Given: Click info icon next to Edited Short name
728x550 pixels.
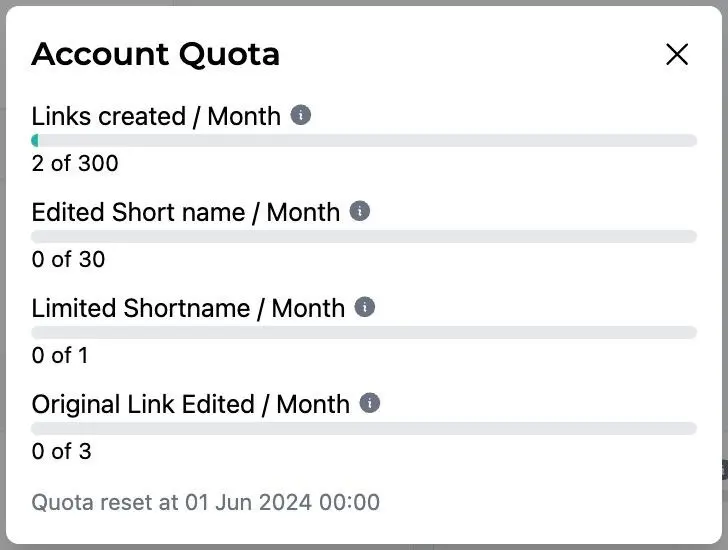Looking at the screenshot, I should coord(360,211).
